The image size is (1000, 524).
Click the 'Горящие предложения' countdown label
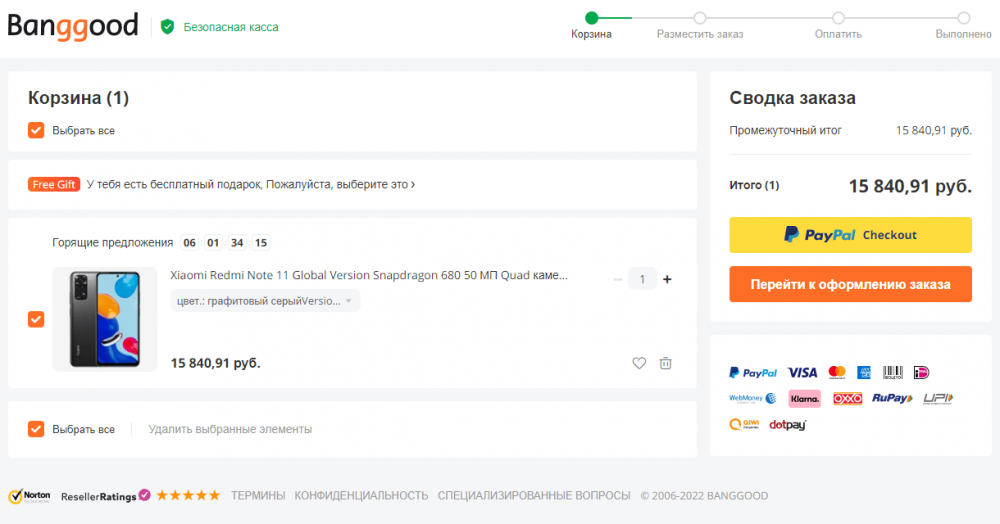(x=113, y=242)
